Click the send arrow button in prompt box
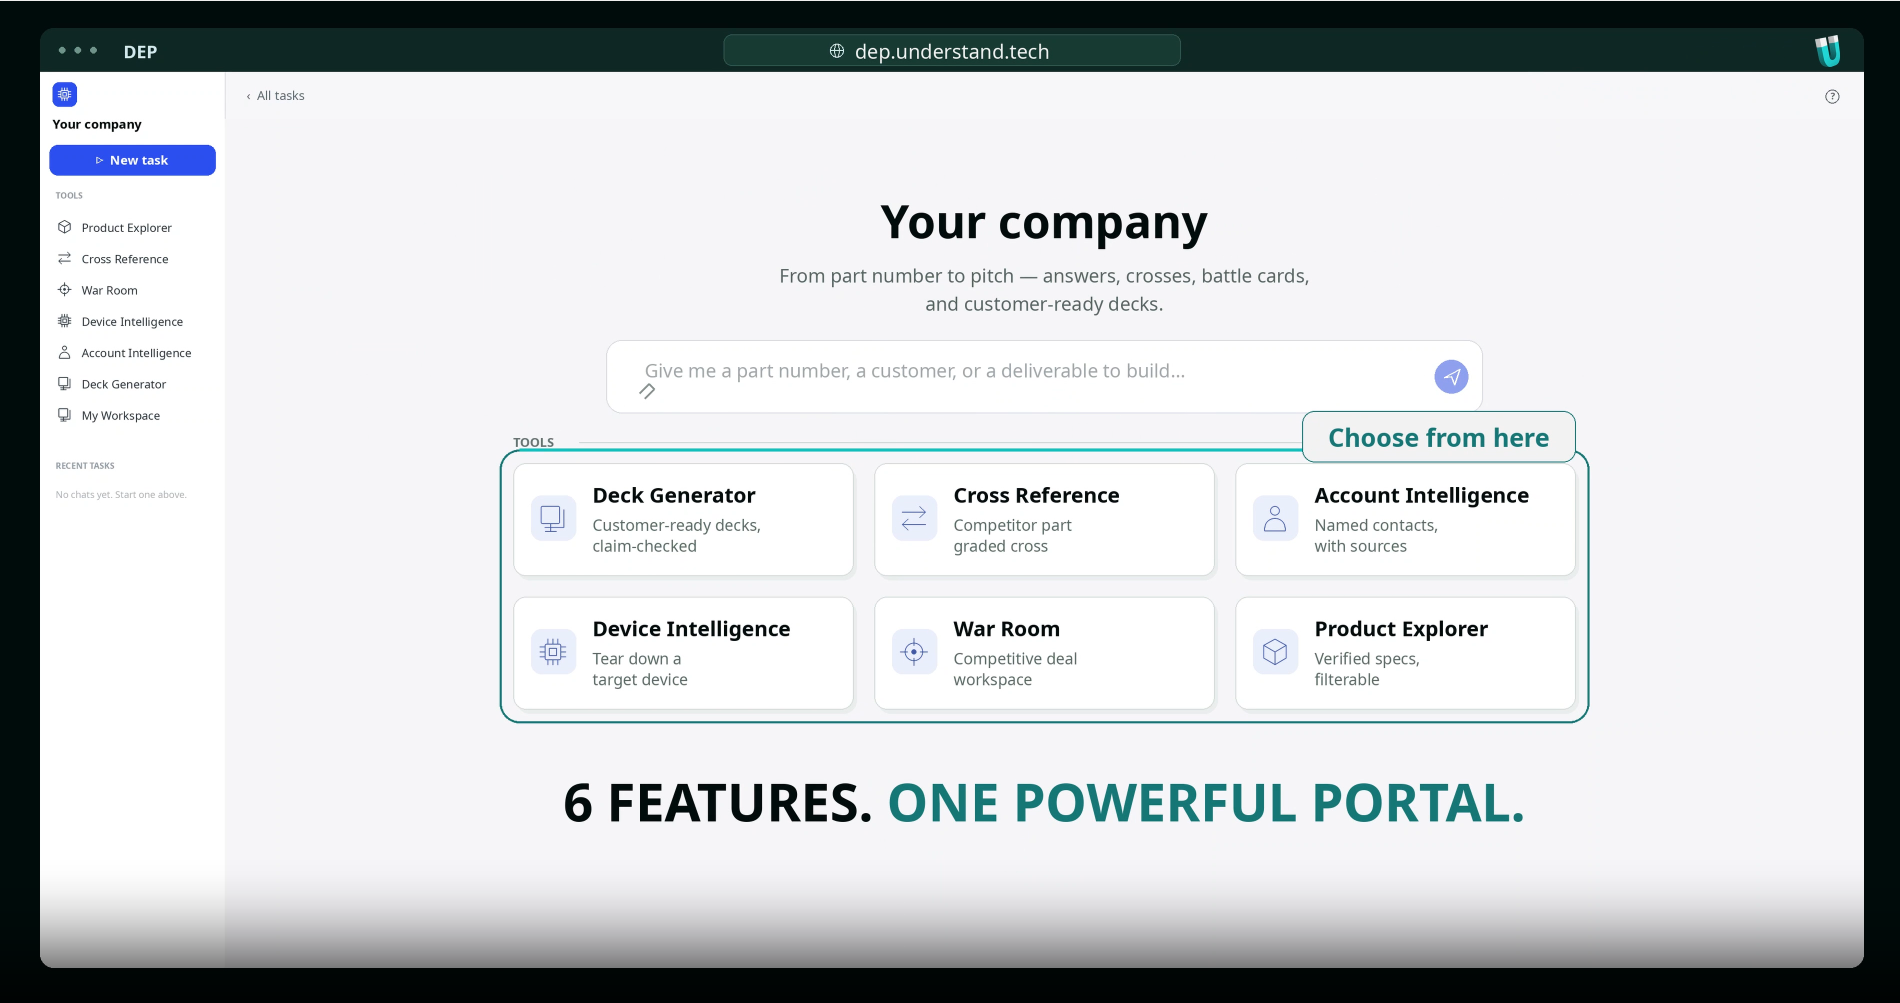 click(1451, 377)
